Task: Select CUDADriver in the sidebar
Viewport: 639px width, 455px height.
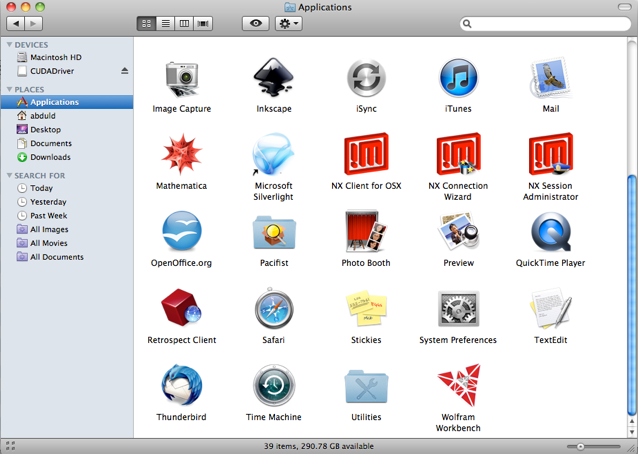Action: point(67,71)
